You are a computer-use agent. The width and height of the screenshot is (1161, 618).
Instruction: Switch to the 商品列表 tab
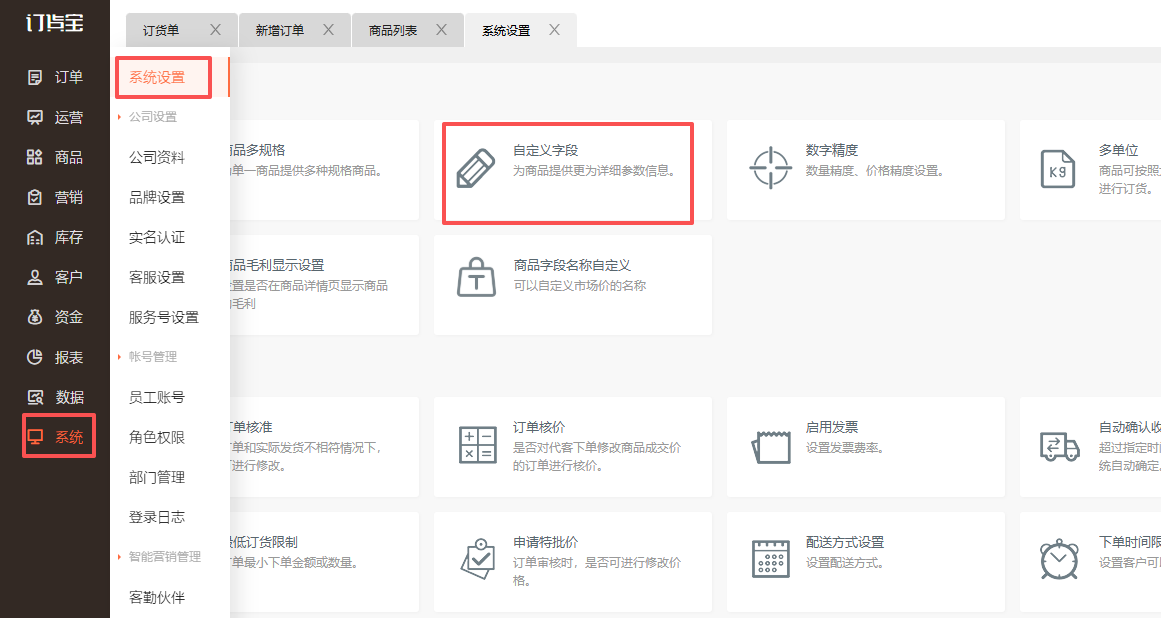tap(408, 30)
